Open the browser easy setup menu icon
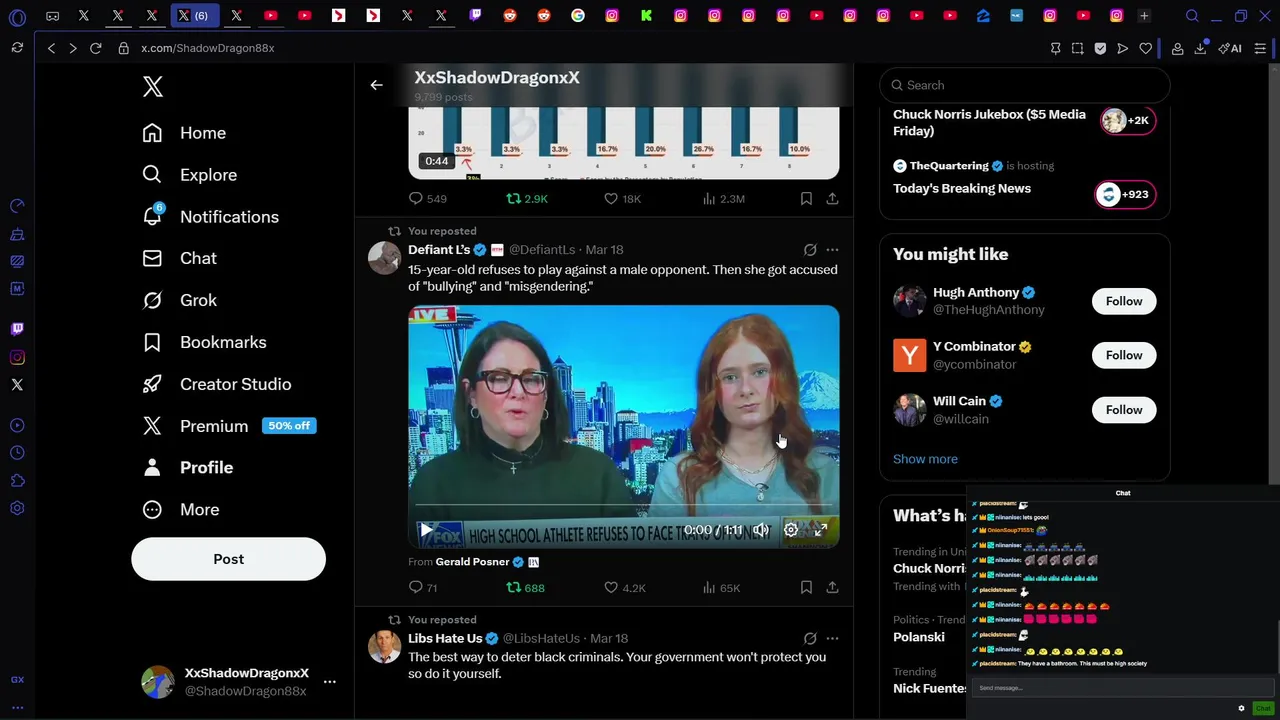The height and width of the screenshot is (720, 1280). pyautogui.click(x=1260, y=48)
